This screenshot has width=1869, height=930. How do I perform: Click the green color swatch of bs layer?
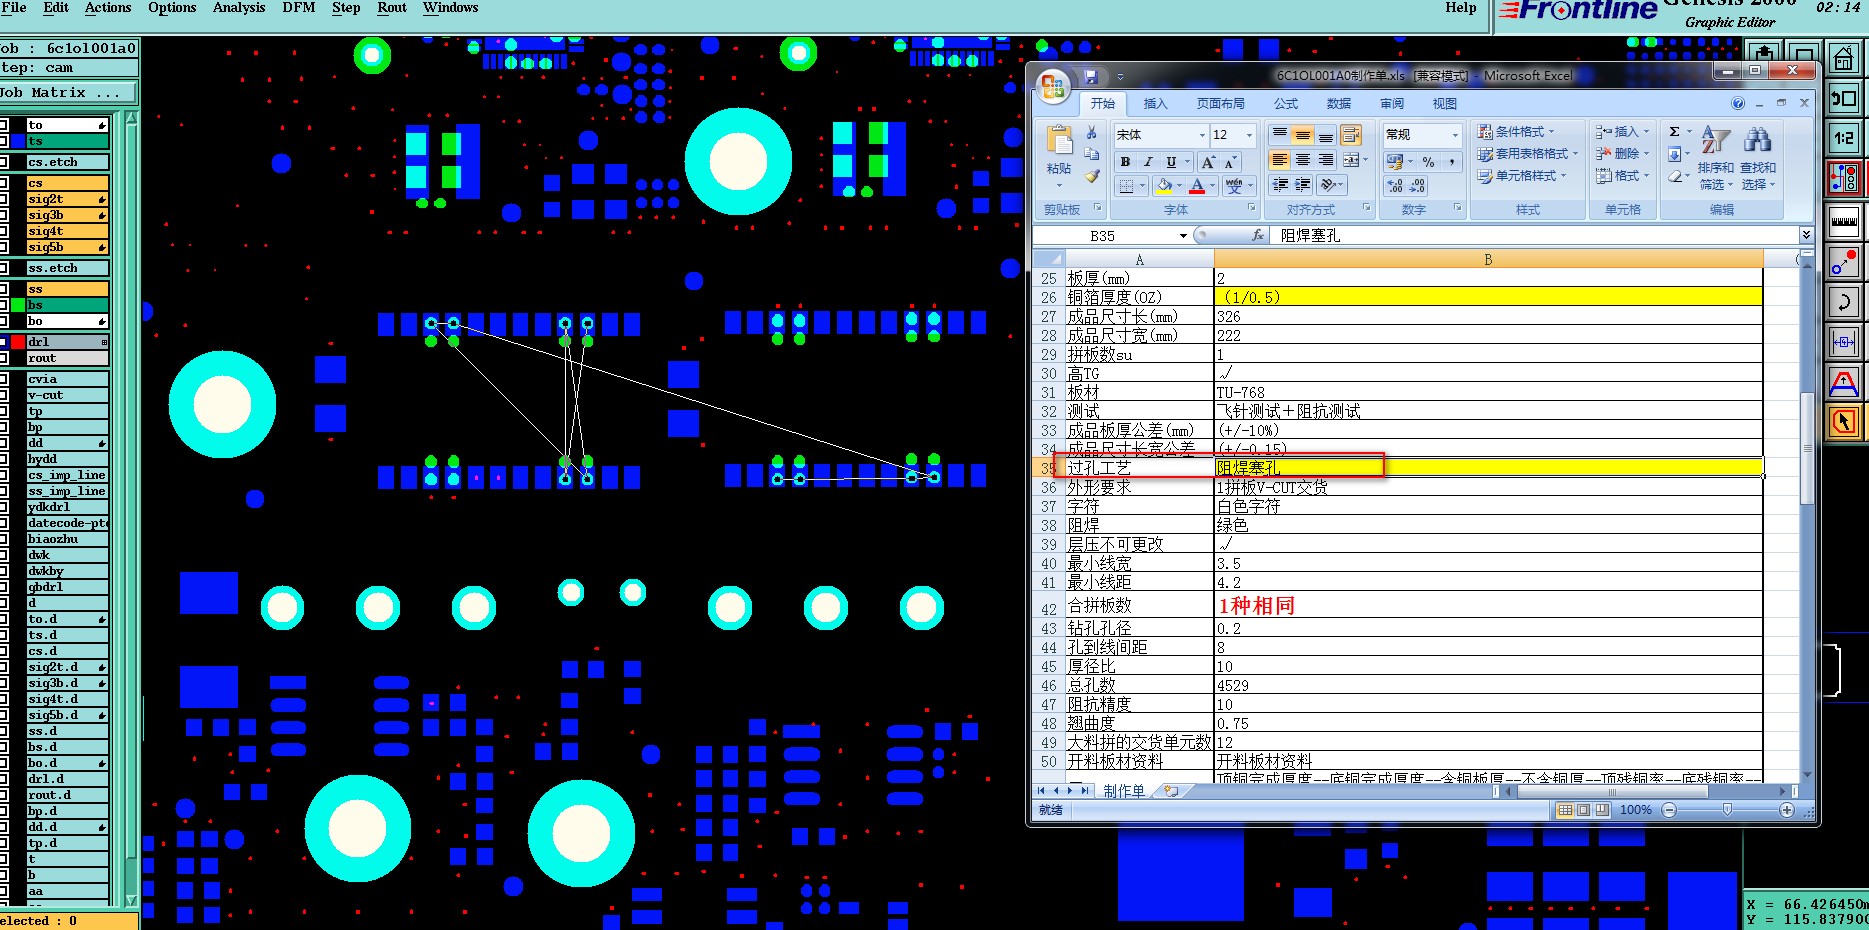17,305
